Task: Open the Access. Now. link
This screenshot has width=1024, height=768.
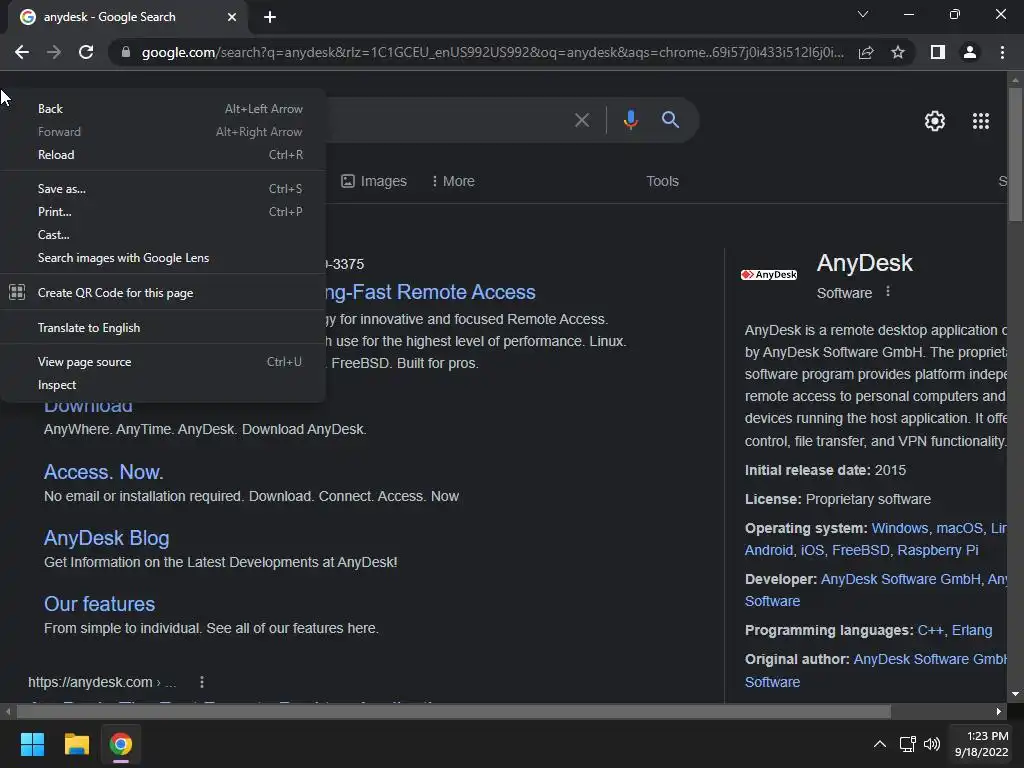Action: click(x=103, y=472)
